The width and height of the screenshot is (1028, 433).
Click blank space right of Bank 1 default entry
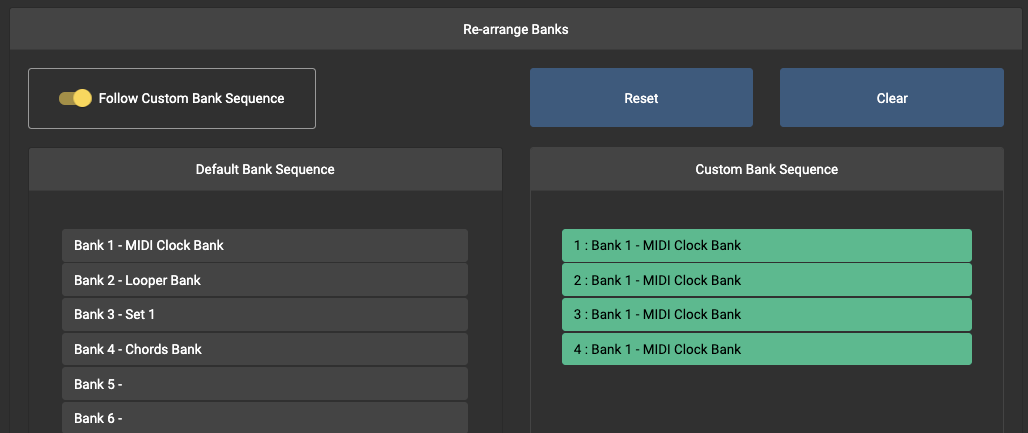(x=484, y=245)
